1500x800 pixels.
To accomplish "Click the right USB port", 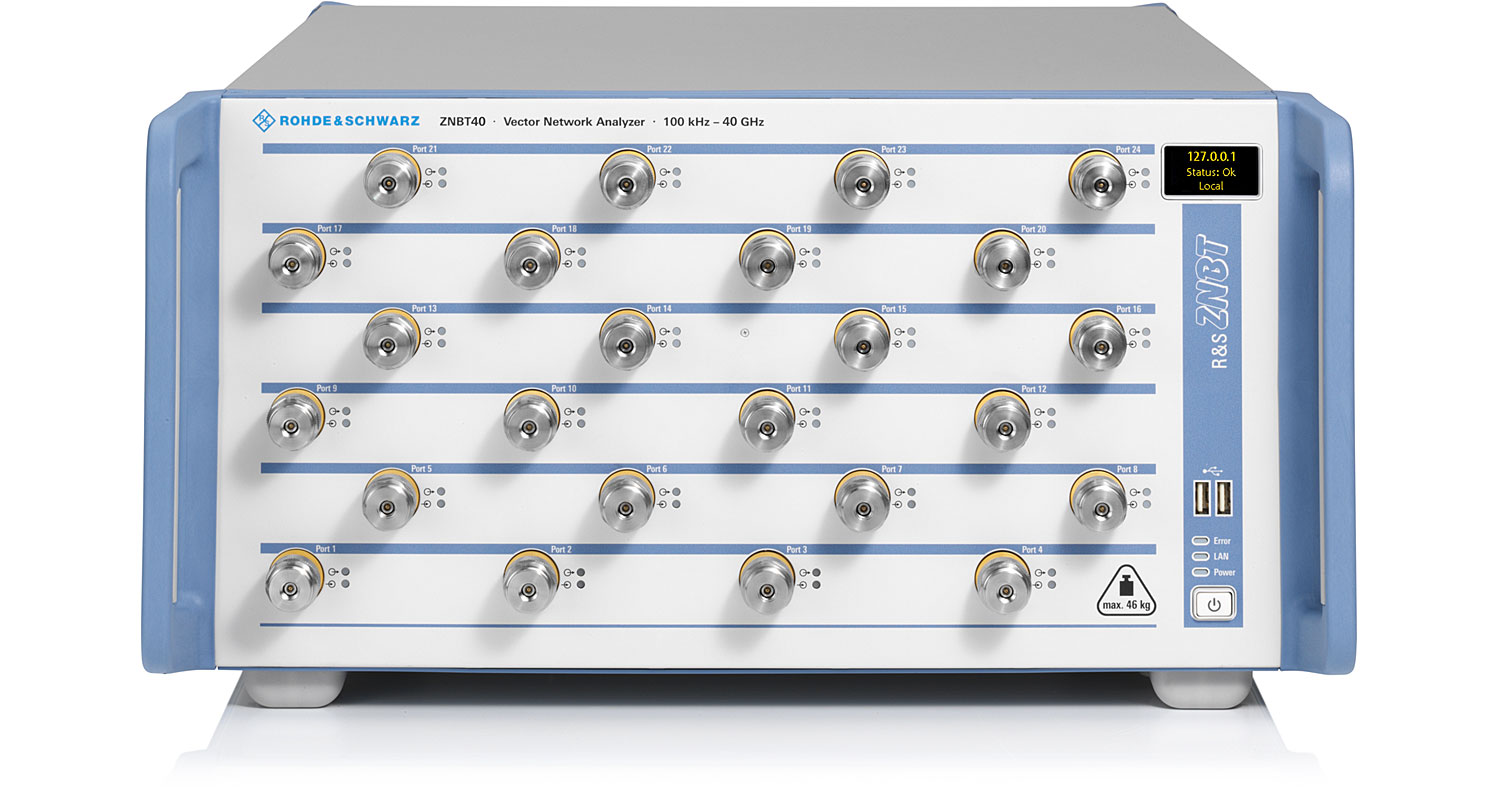I will [1223, 500].
